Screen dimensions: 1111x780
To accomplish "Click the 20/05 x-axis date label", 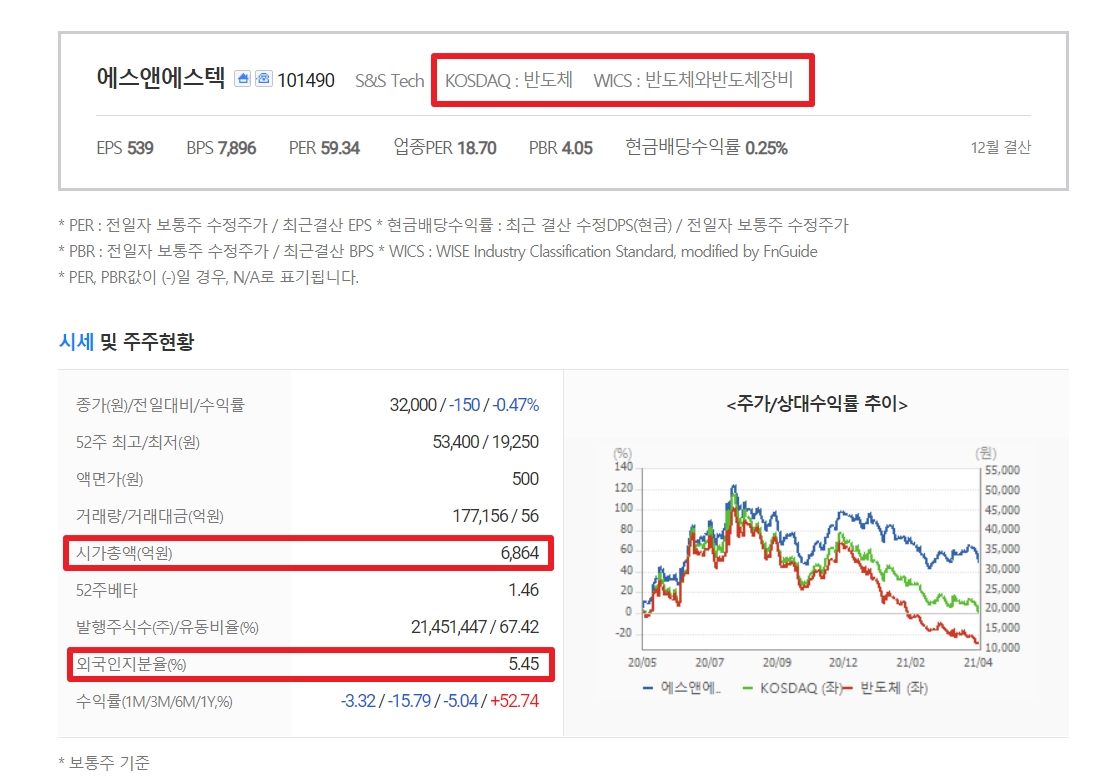I will (x=642, y=662).
